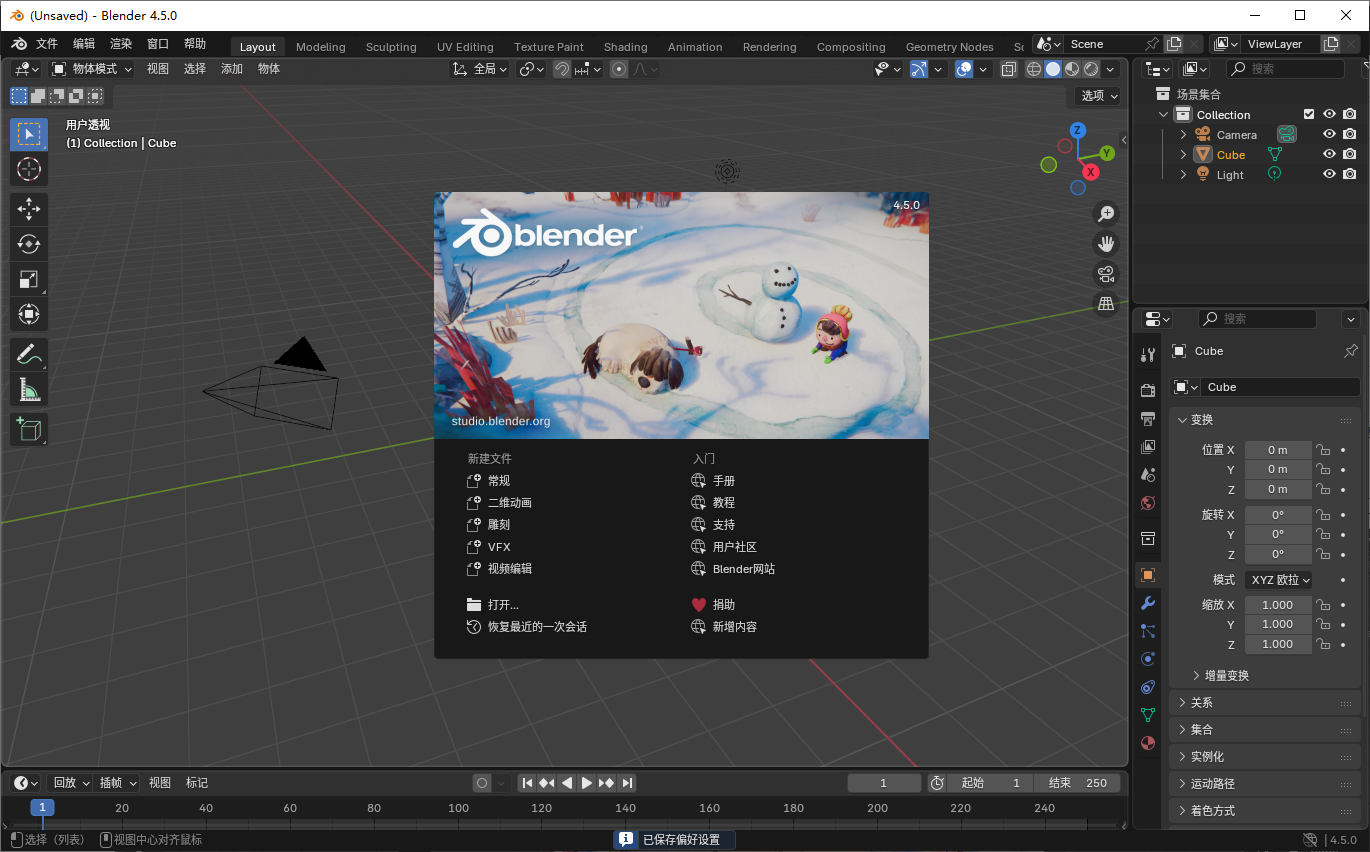The height and width of the screenshot is (852, 1370).
Task: Switch to the Sculpting workspace tab
Action: coord(391,47)
